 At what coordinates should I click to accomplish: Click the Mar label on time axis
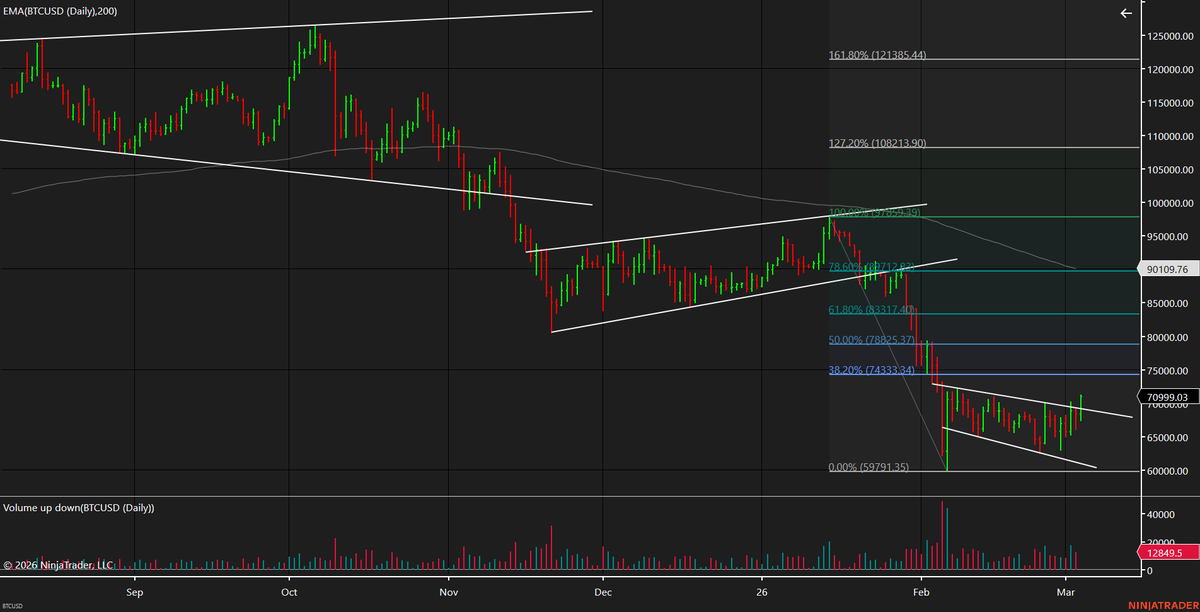coord(1067,591)
